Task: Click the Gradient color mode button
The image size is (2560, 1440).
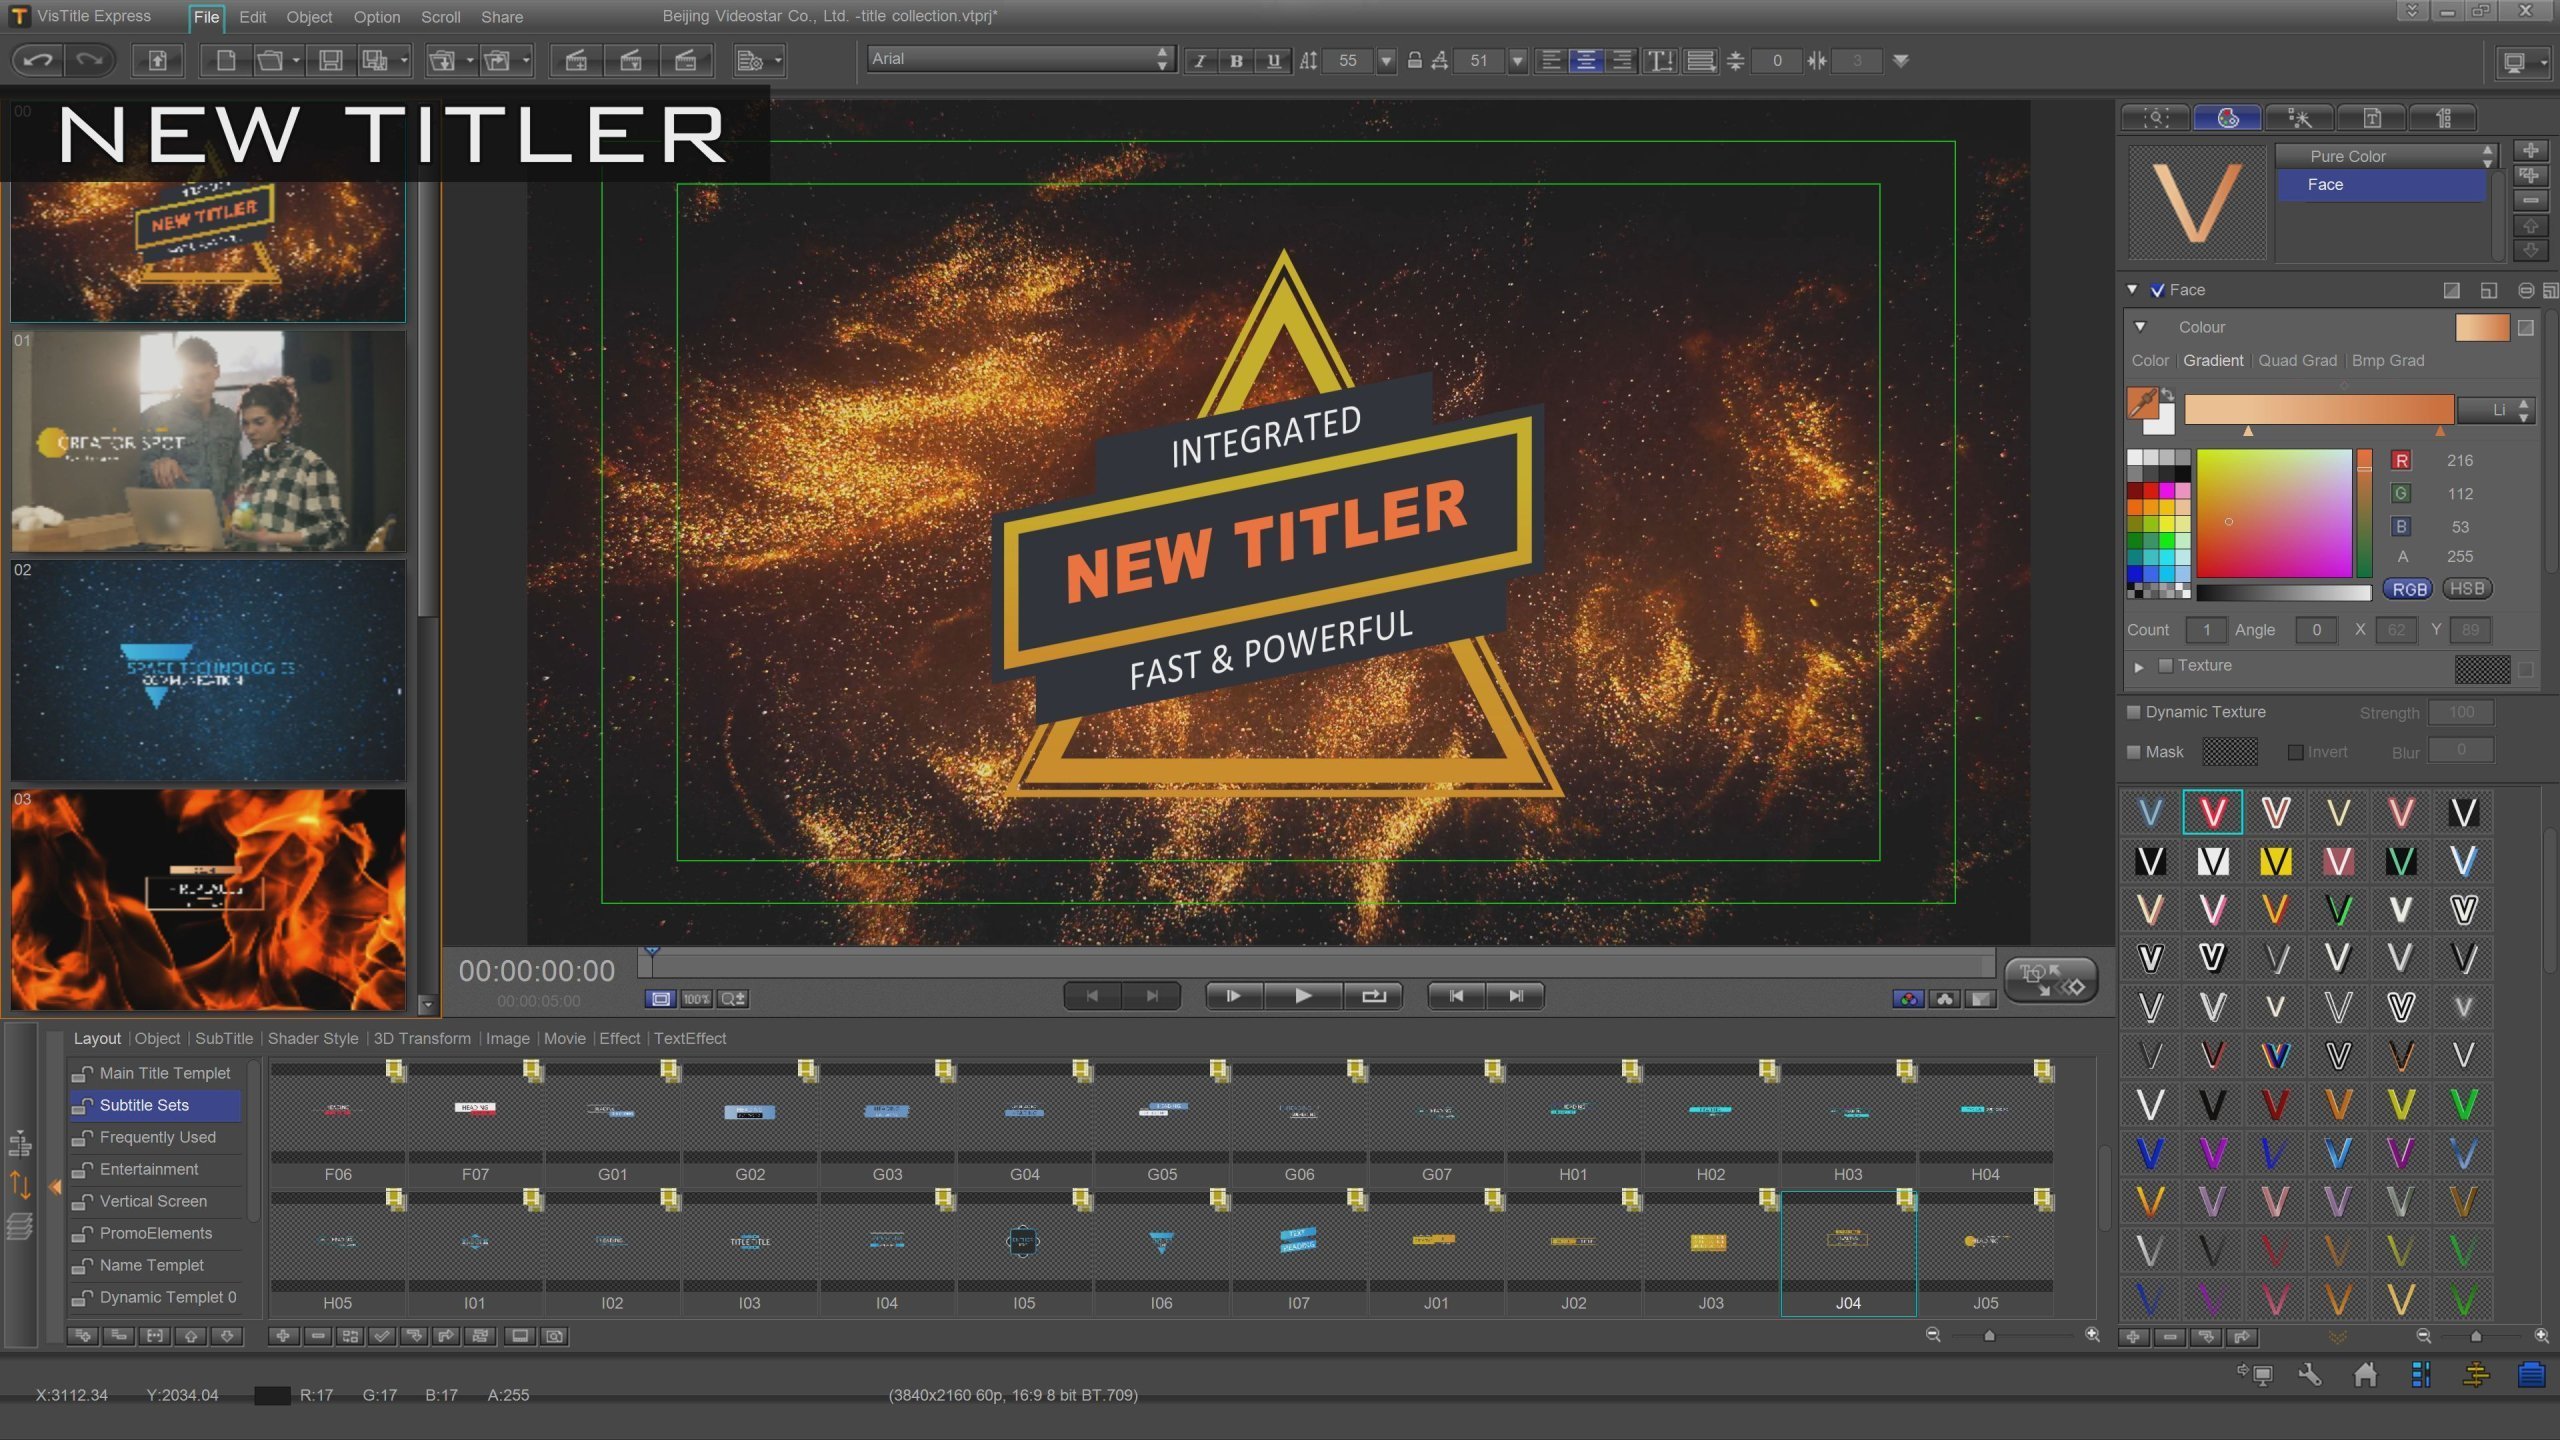Action: point(2212,360)
